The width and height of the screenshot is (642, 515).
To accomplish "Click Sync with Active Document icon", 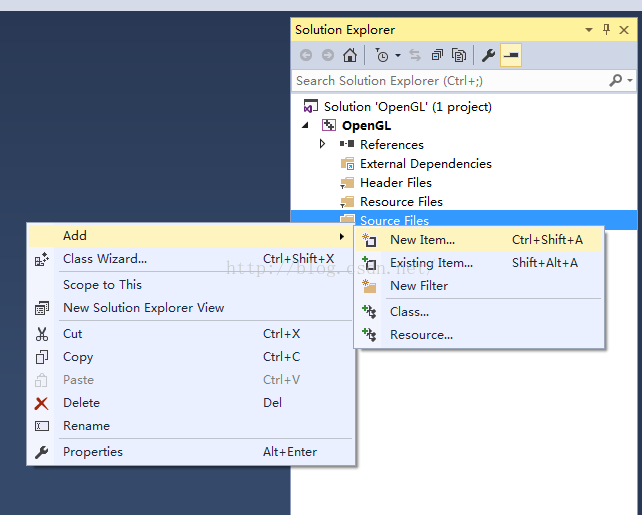I will pyautogui.click(x=415, y=55).
